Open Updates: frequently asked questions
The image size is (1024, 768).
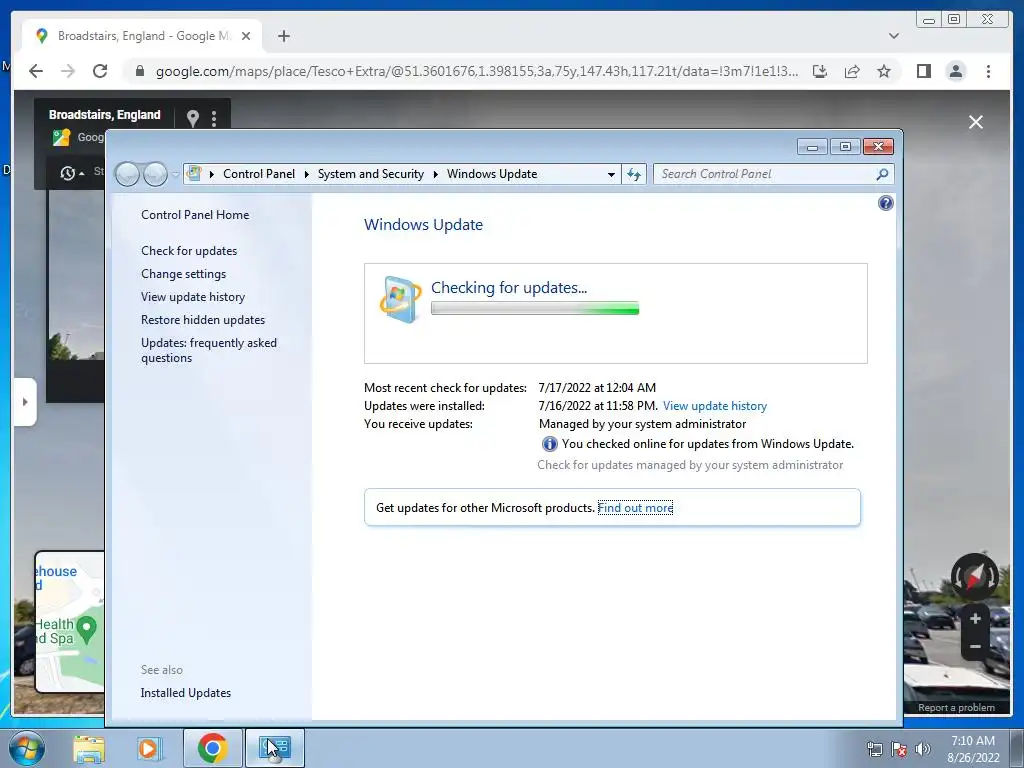(x=208, y=350)
